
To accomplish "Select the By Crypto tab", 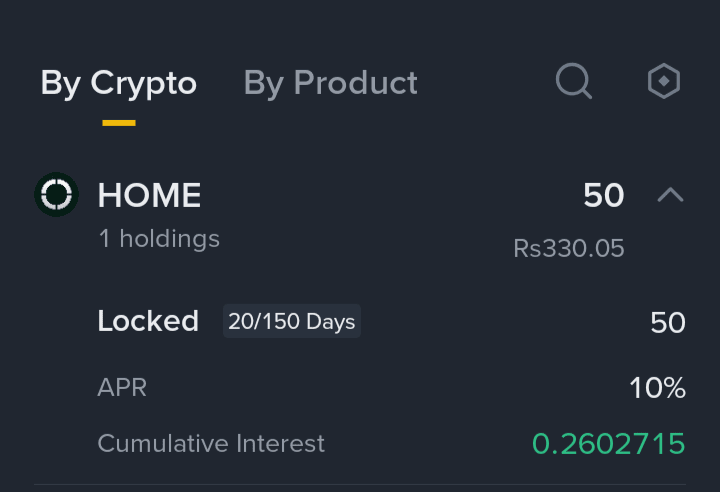I will pyautogui.click(x=118, y=83).
